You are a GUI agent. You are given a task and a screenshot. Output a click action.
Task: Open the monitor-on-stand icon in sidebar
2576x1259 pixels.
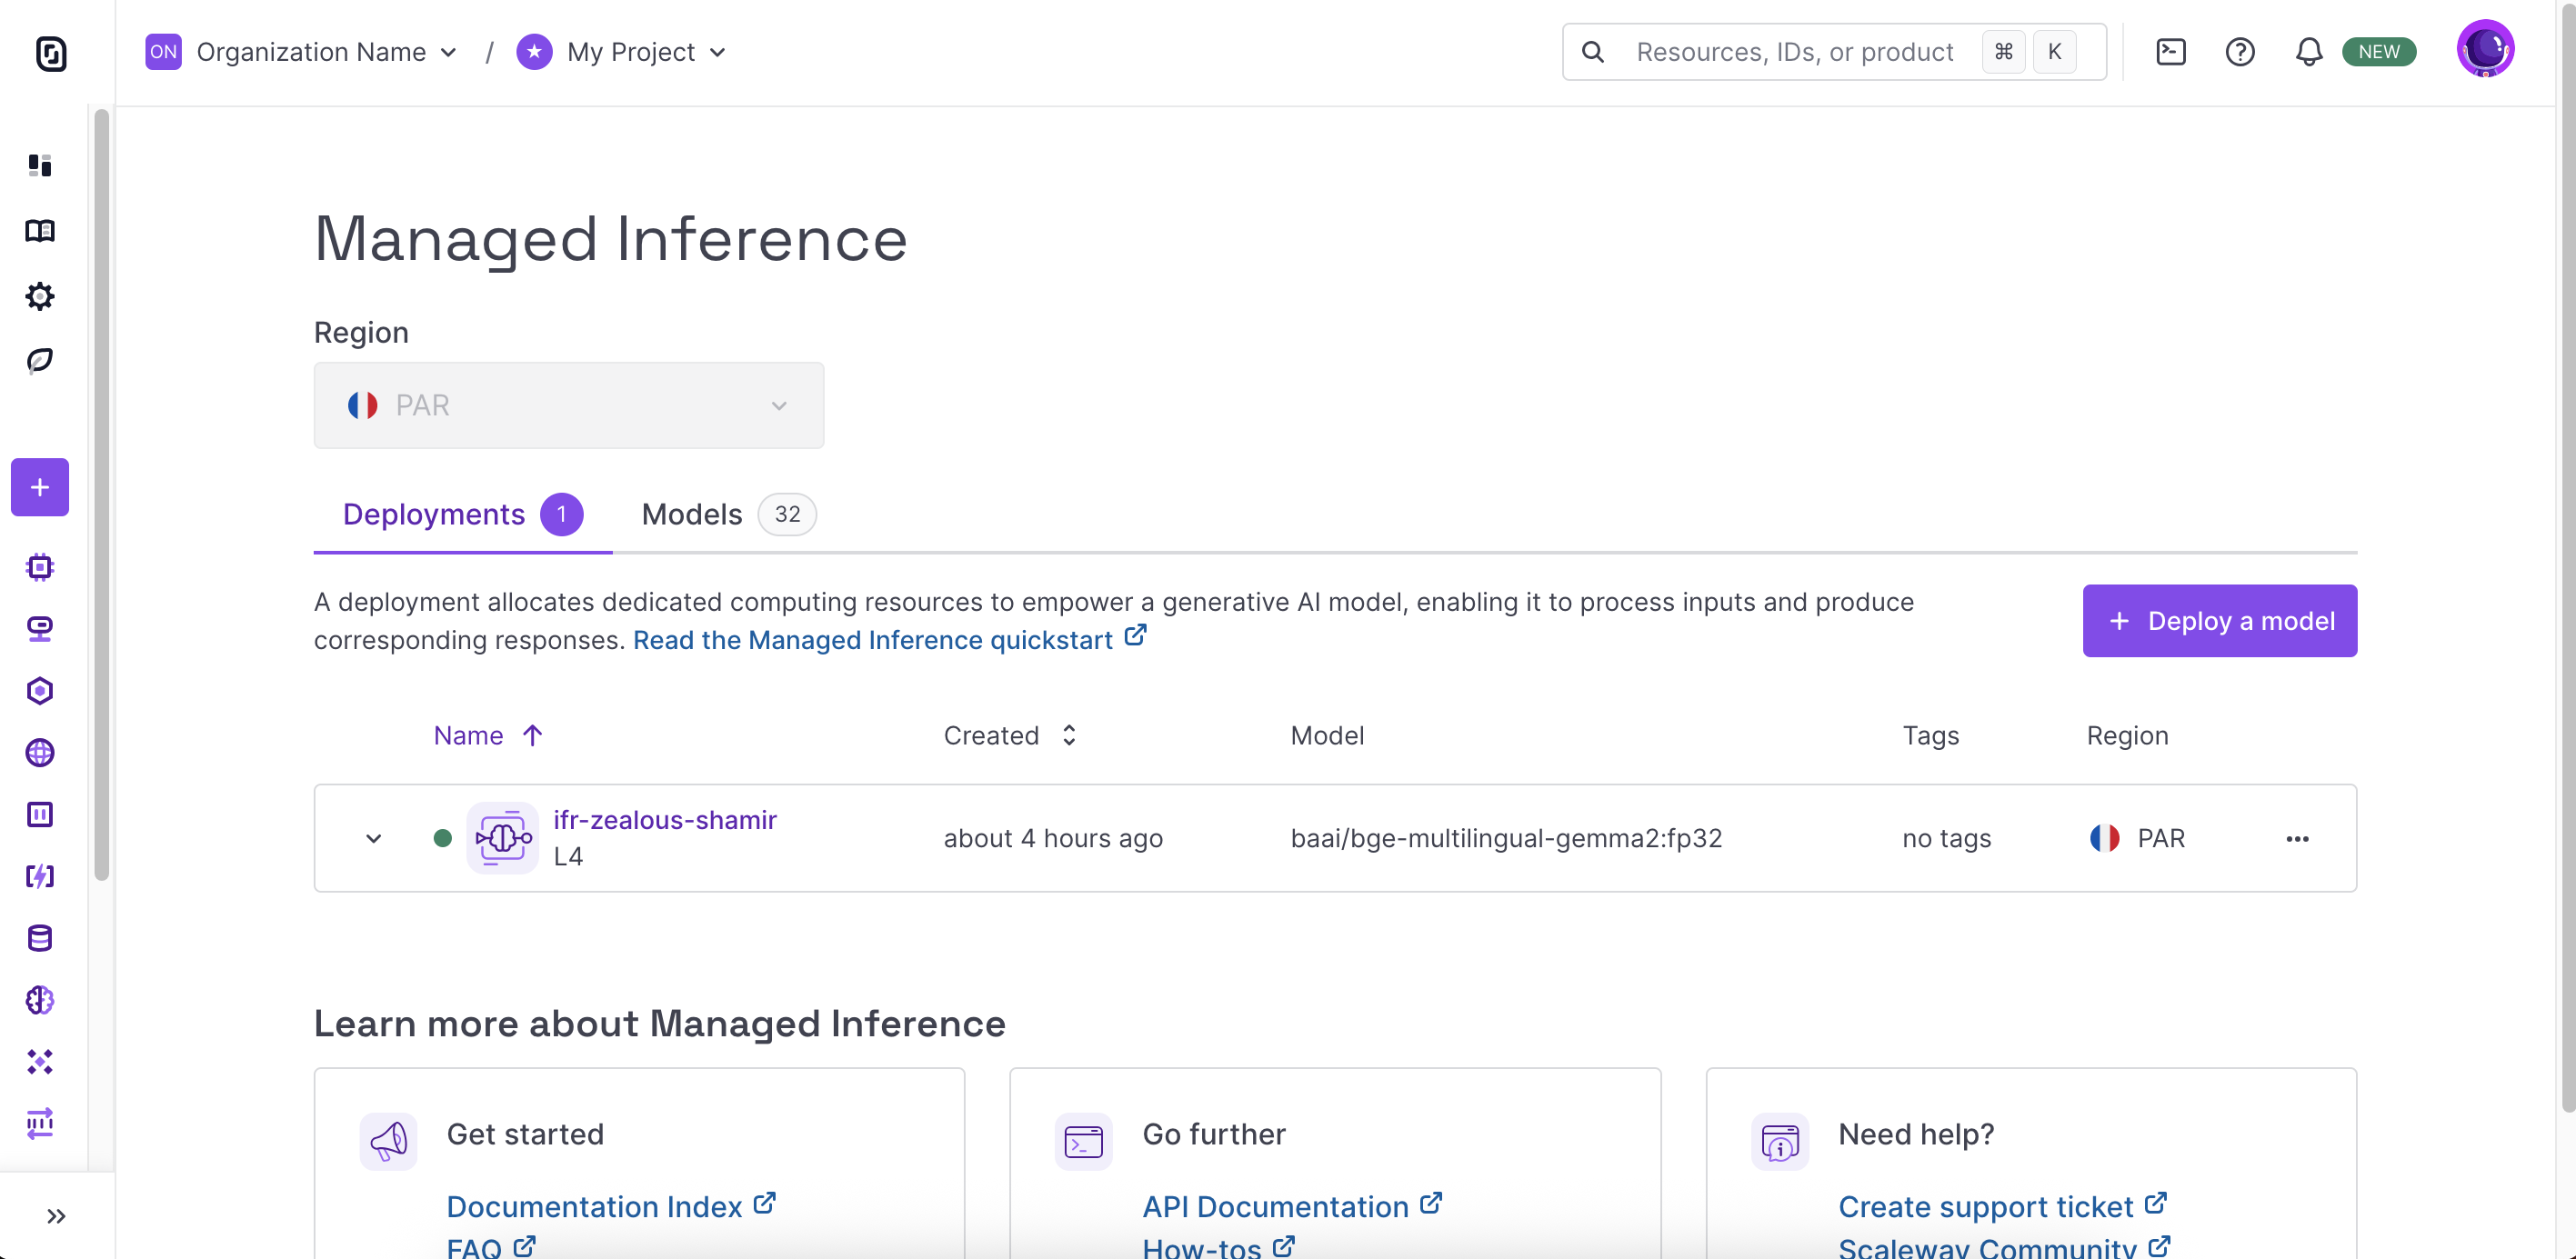40,629
